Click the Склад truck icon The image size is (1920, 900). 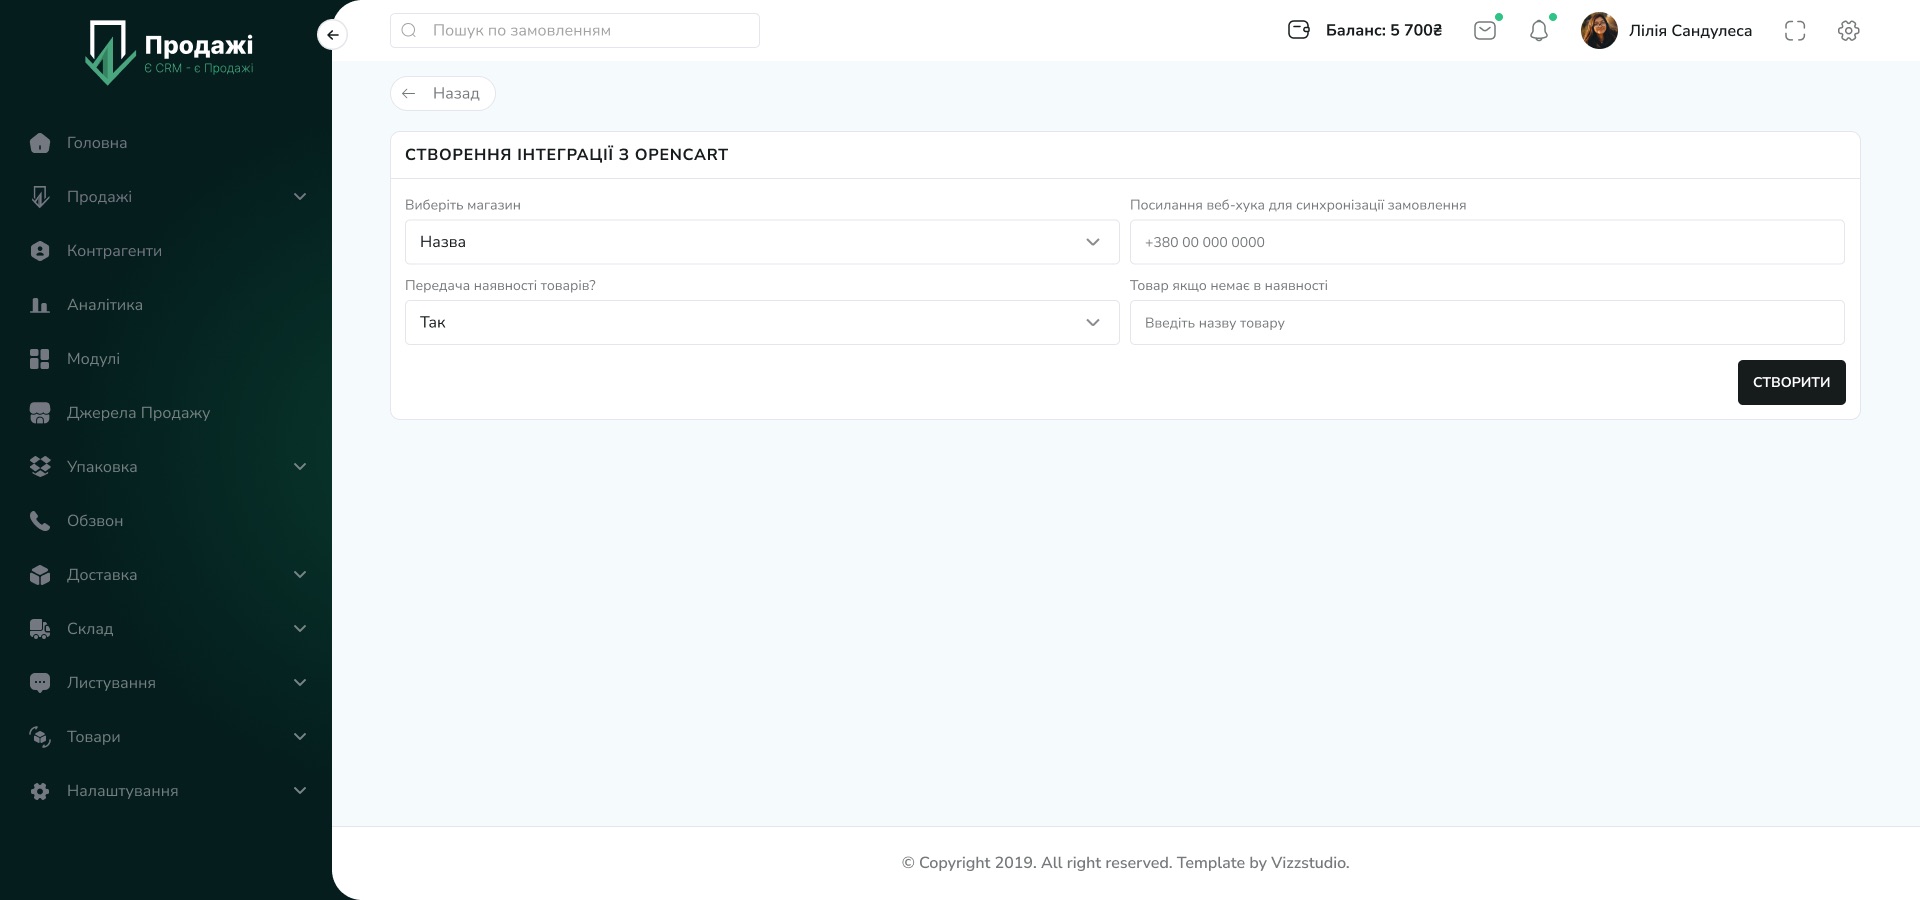point(40,629)
